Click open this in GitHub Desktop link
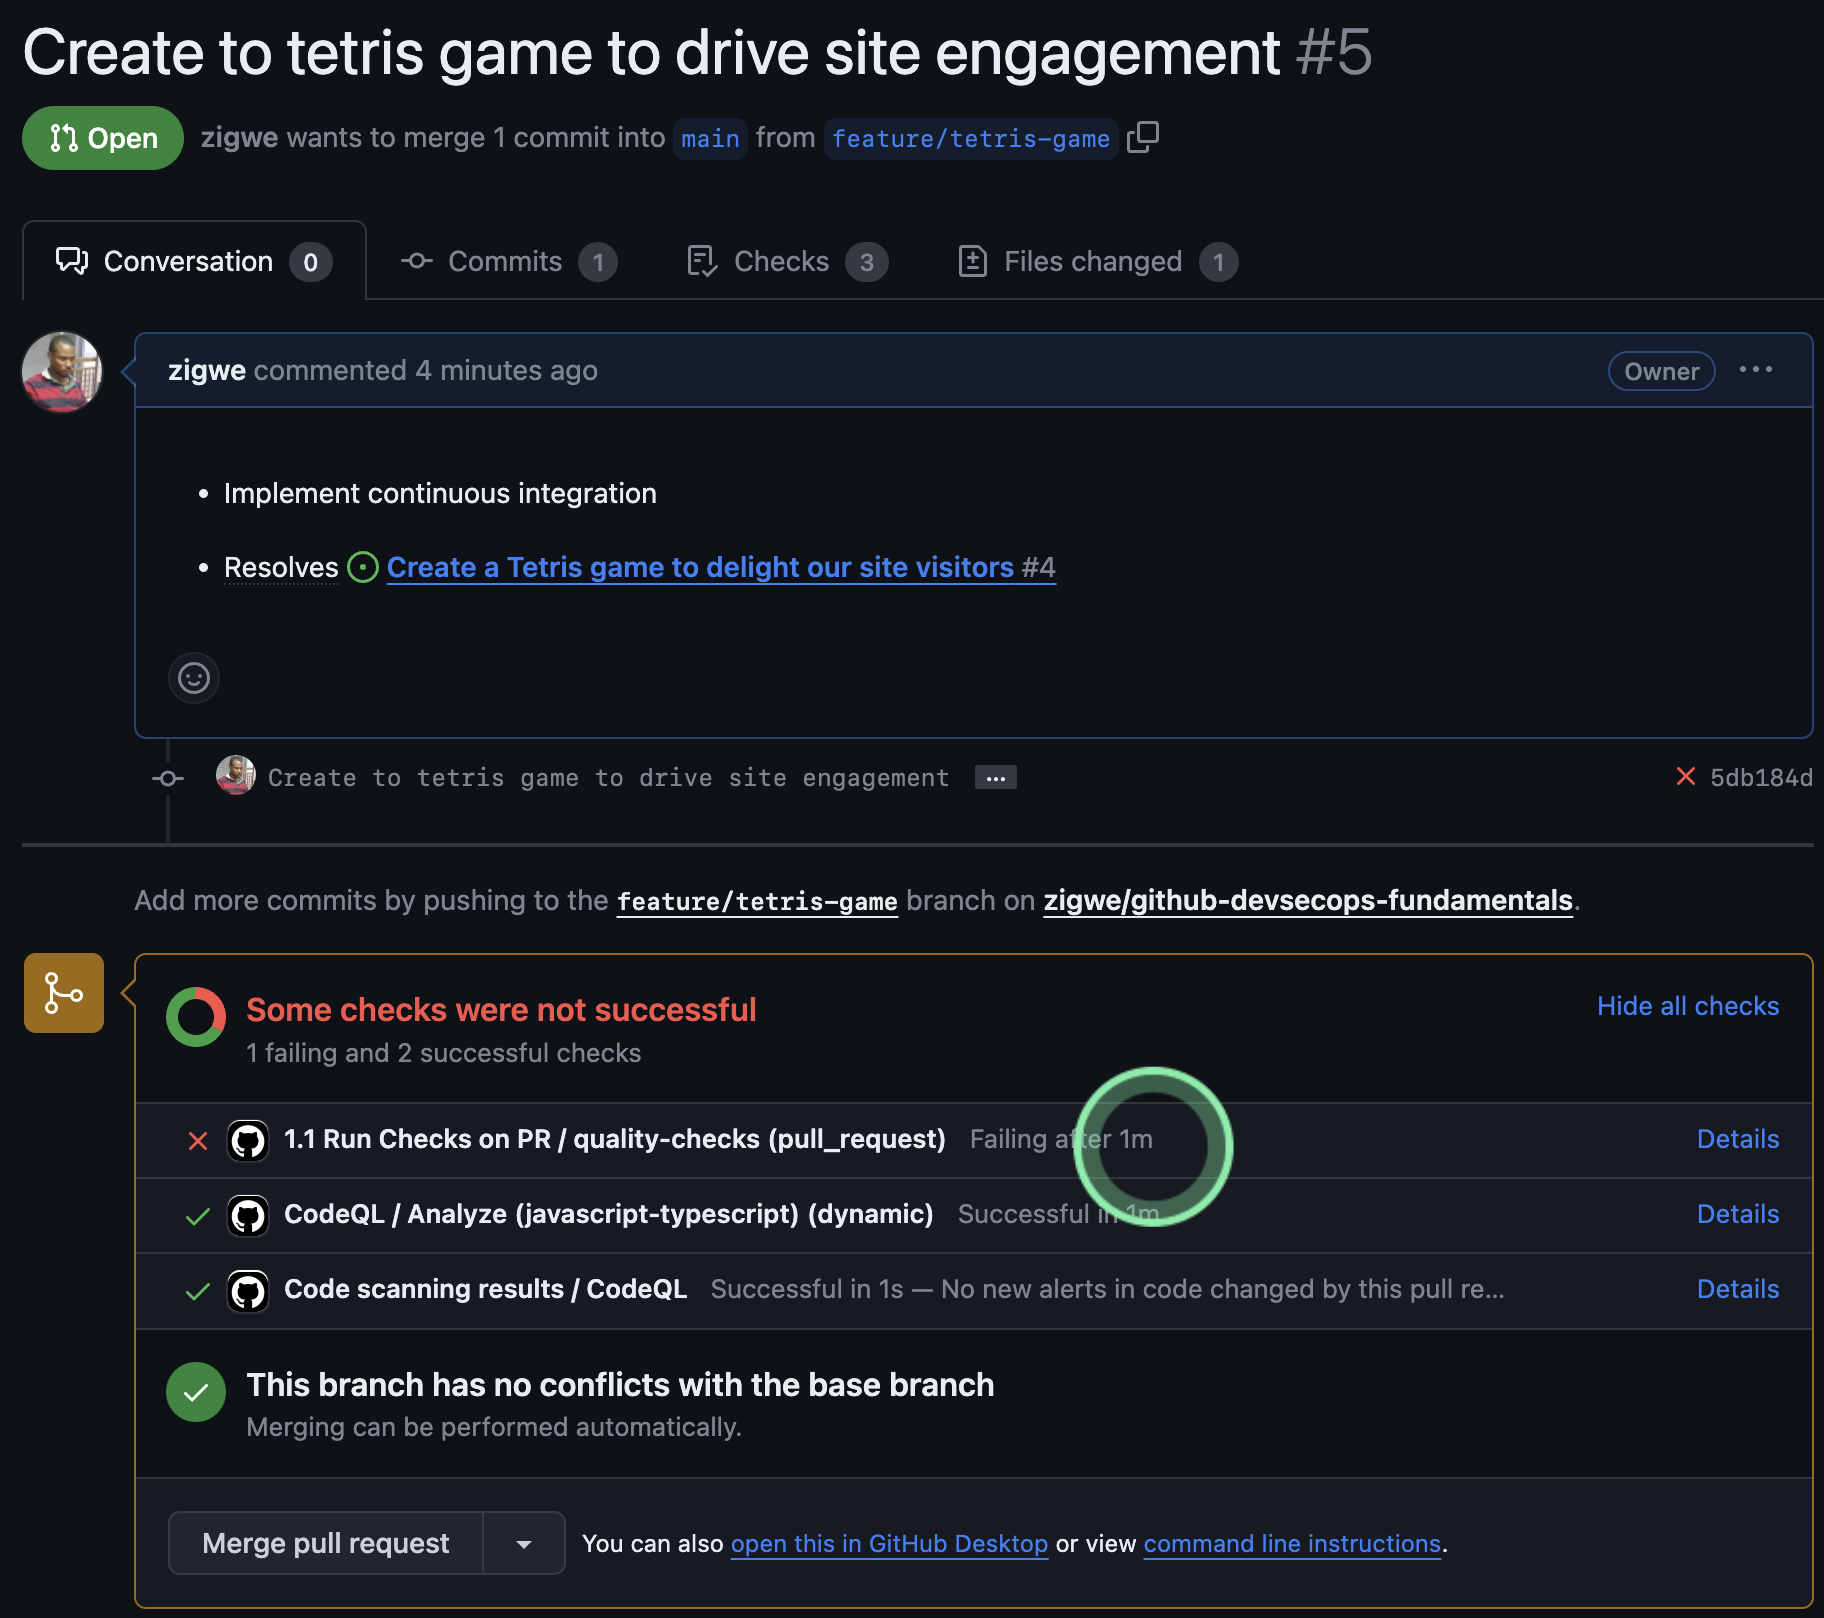The width and height of the screenshot is (1824, 1618). point(889,1544)
